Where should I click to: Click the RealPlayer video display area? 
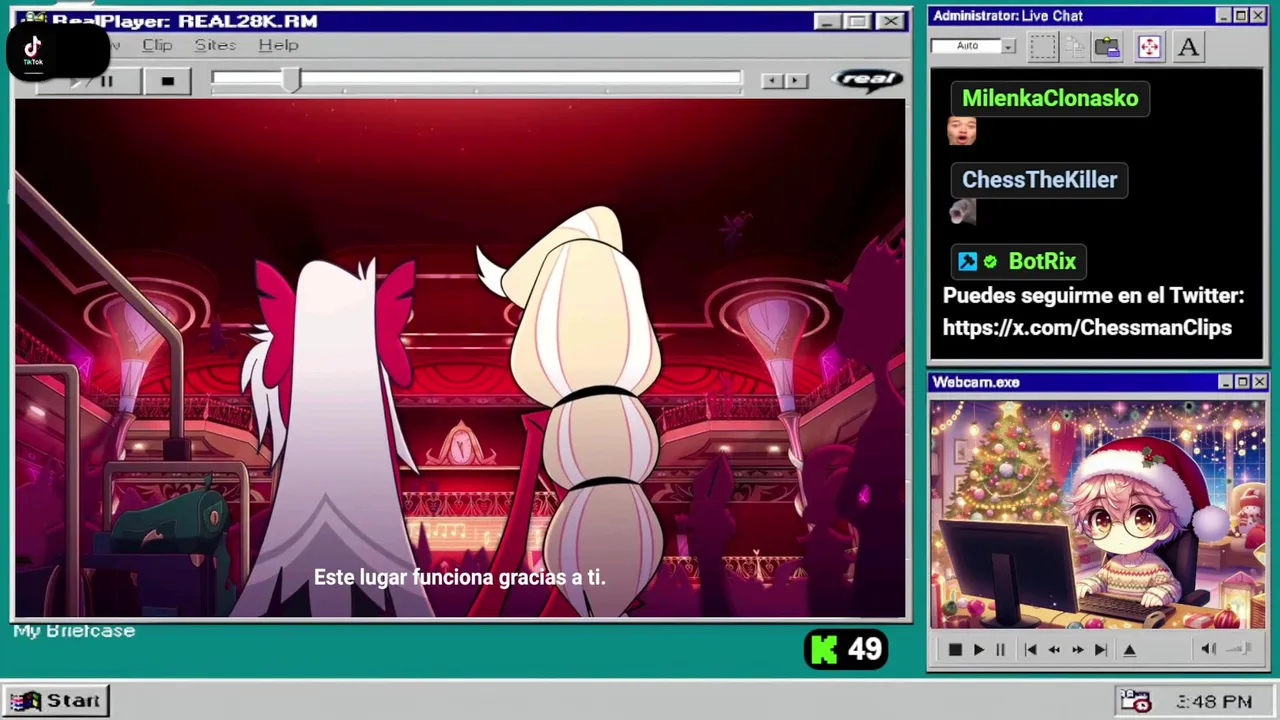(x=460, y=358)
